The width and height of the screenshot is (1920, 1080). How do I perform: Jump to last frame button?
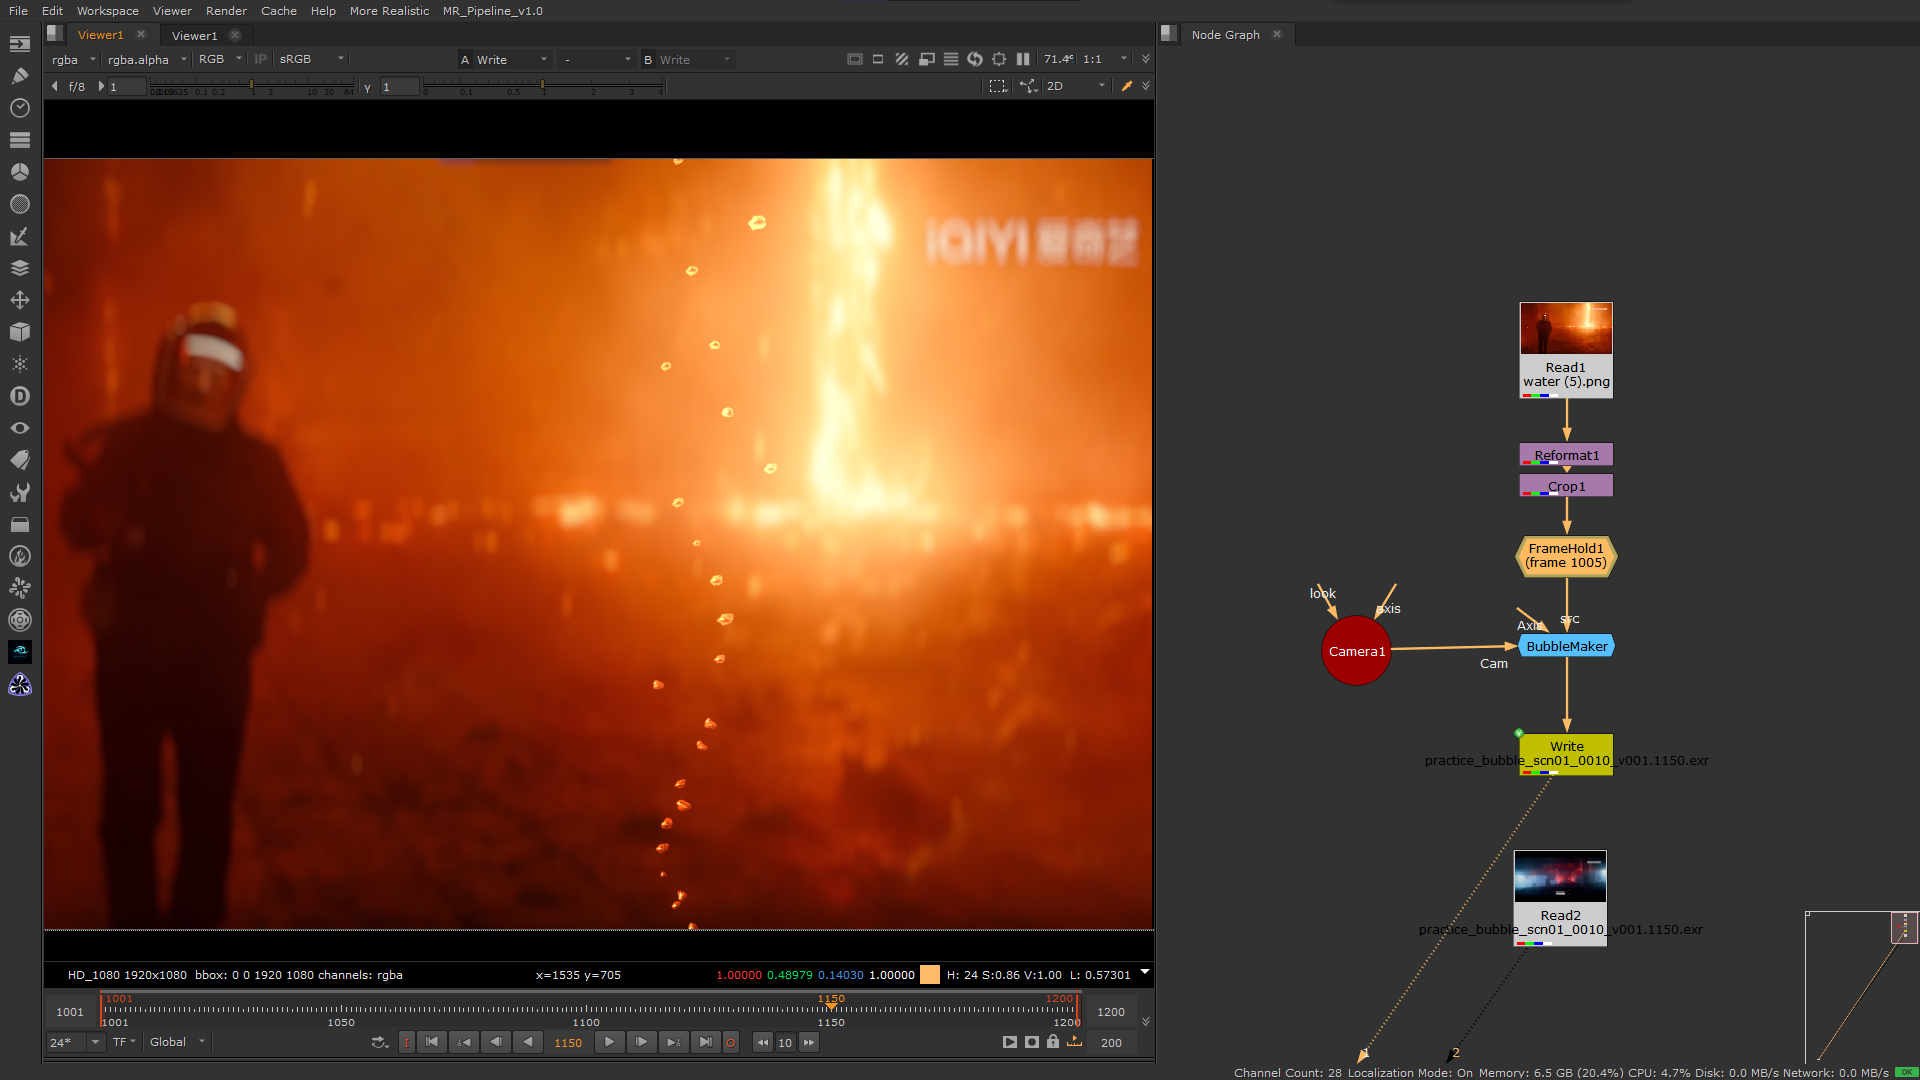point(705,1042)
